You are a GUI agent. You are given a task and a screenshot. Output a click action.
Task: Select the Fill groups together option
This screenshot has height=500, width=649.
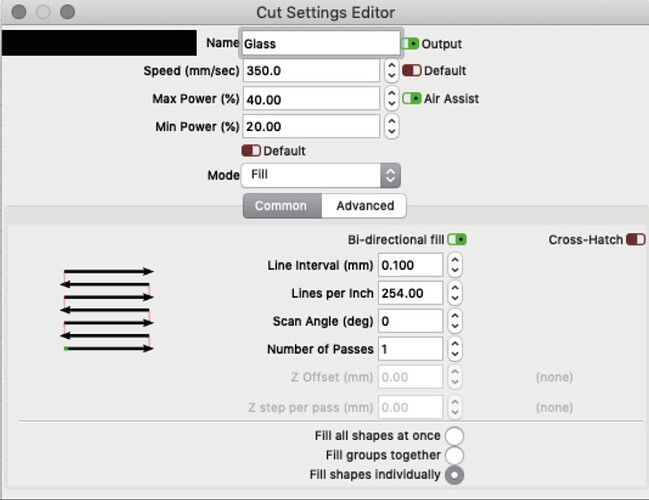click(455, 456)
